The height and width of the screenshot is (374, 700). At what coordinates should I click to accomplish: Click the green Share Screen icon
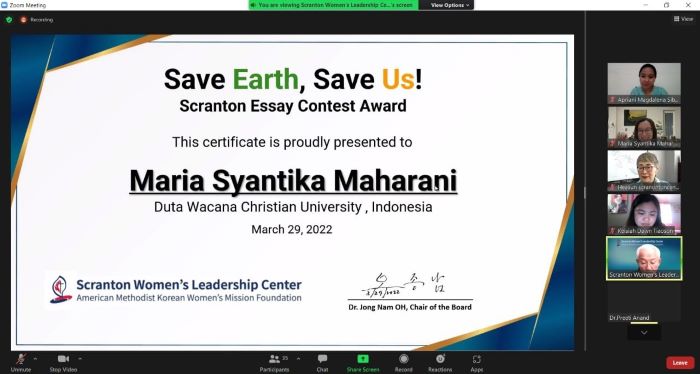363,359
